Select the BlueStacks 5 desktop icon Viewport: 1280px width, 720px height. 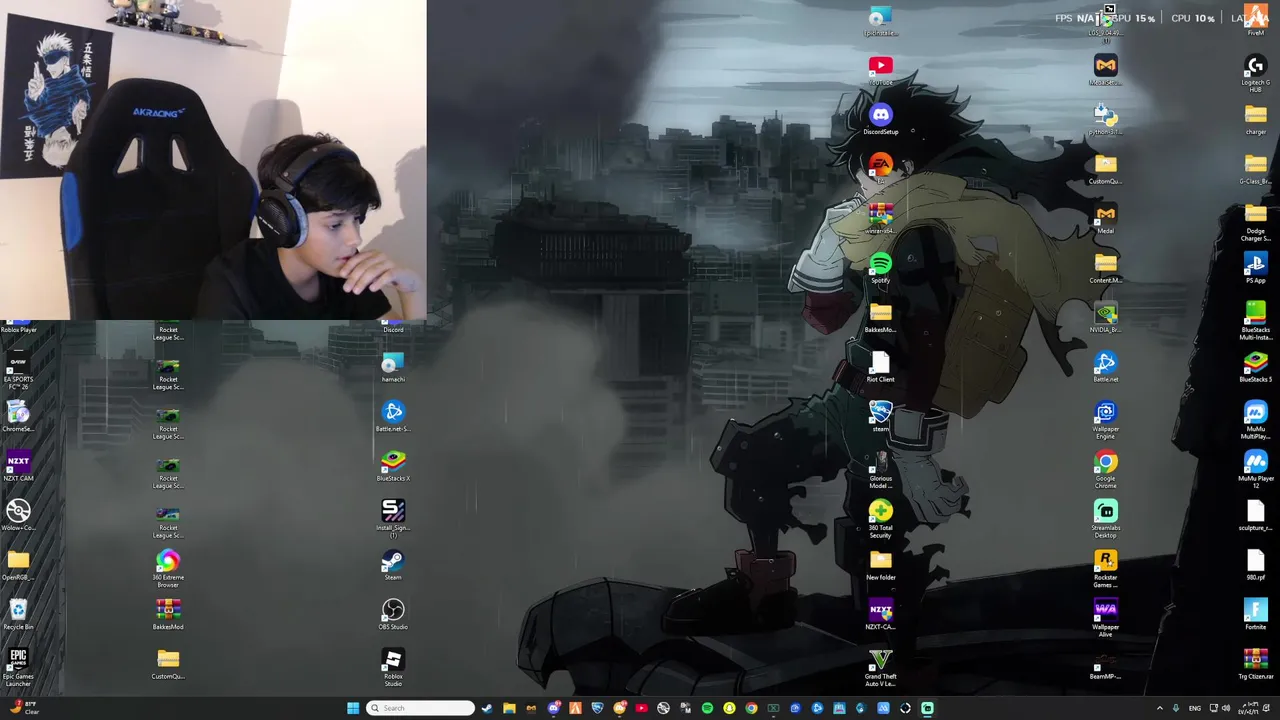(1255, 367)
